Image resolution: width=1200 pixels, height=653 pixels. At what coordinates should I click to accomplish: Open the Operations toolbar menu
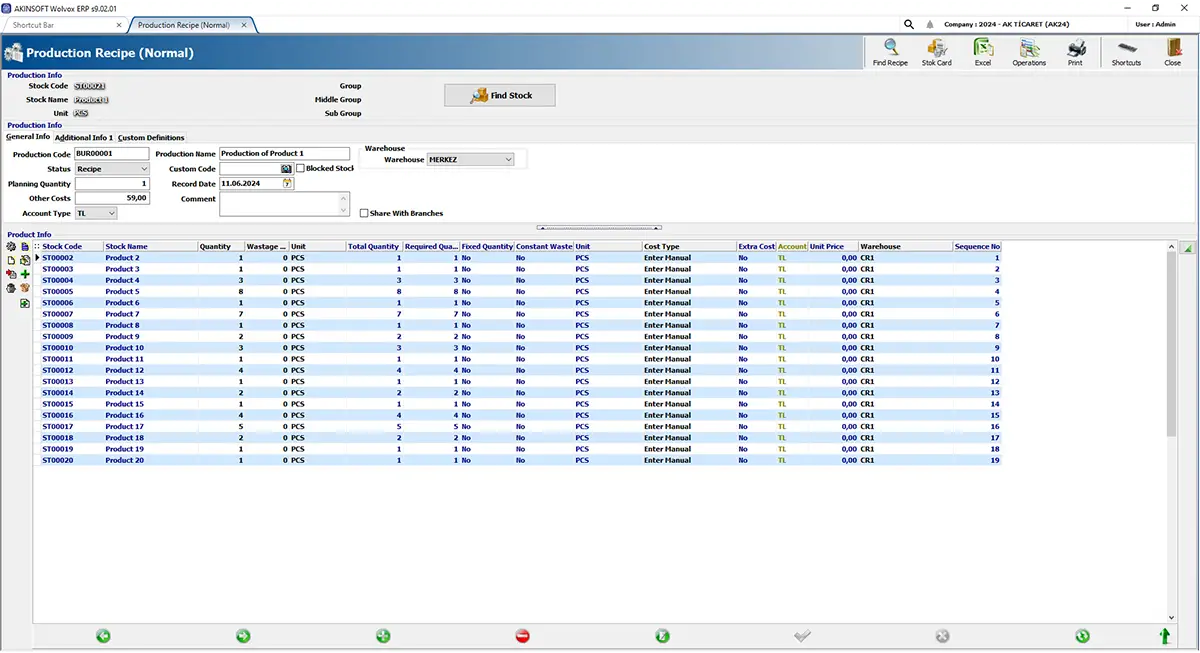(1029, 52)
